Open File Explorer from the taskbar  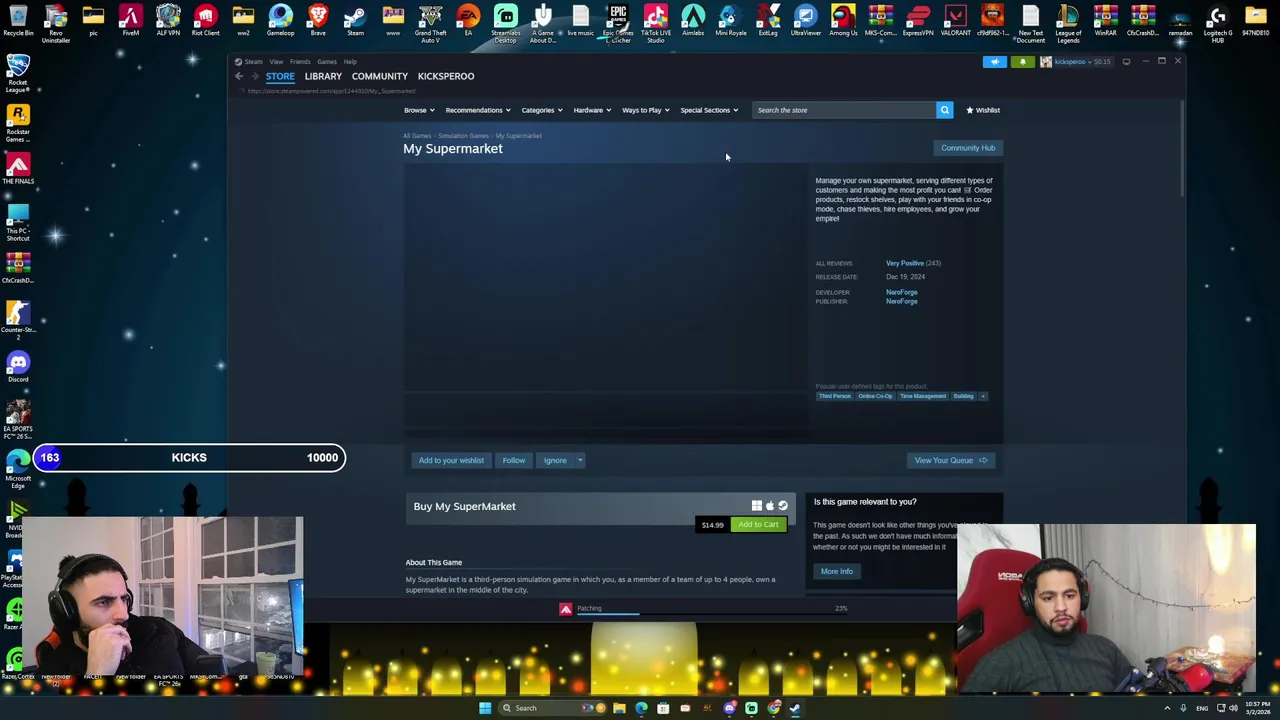[619, 708]
